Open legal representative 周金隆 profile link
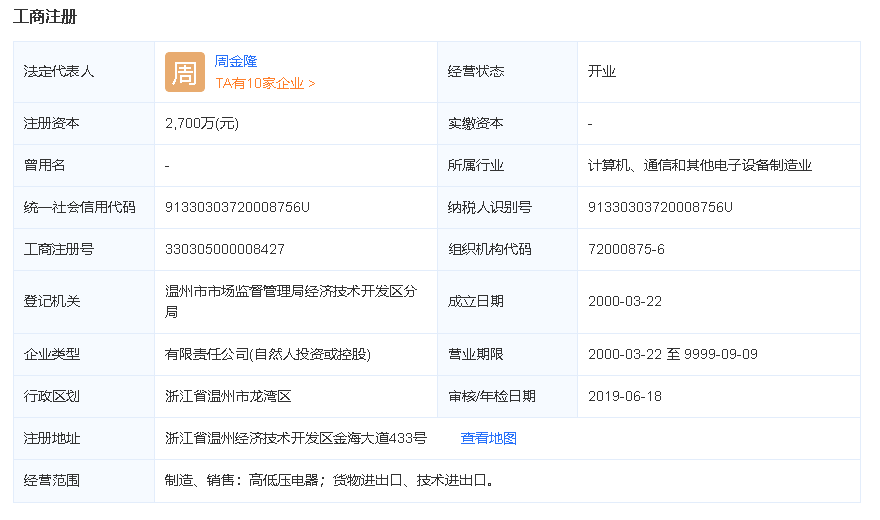This screenshot has height=520, width=880. [236, 61]
